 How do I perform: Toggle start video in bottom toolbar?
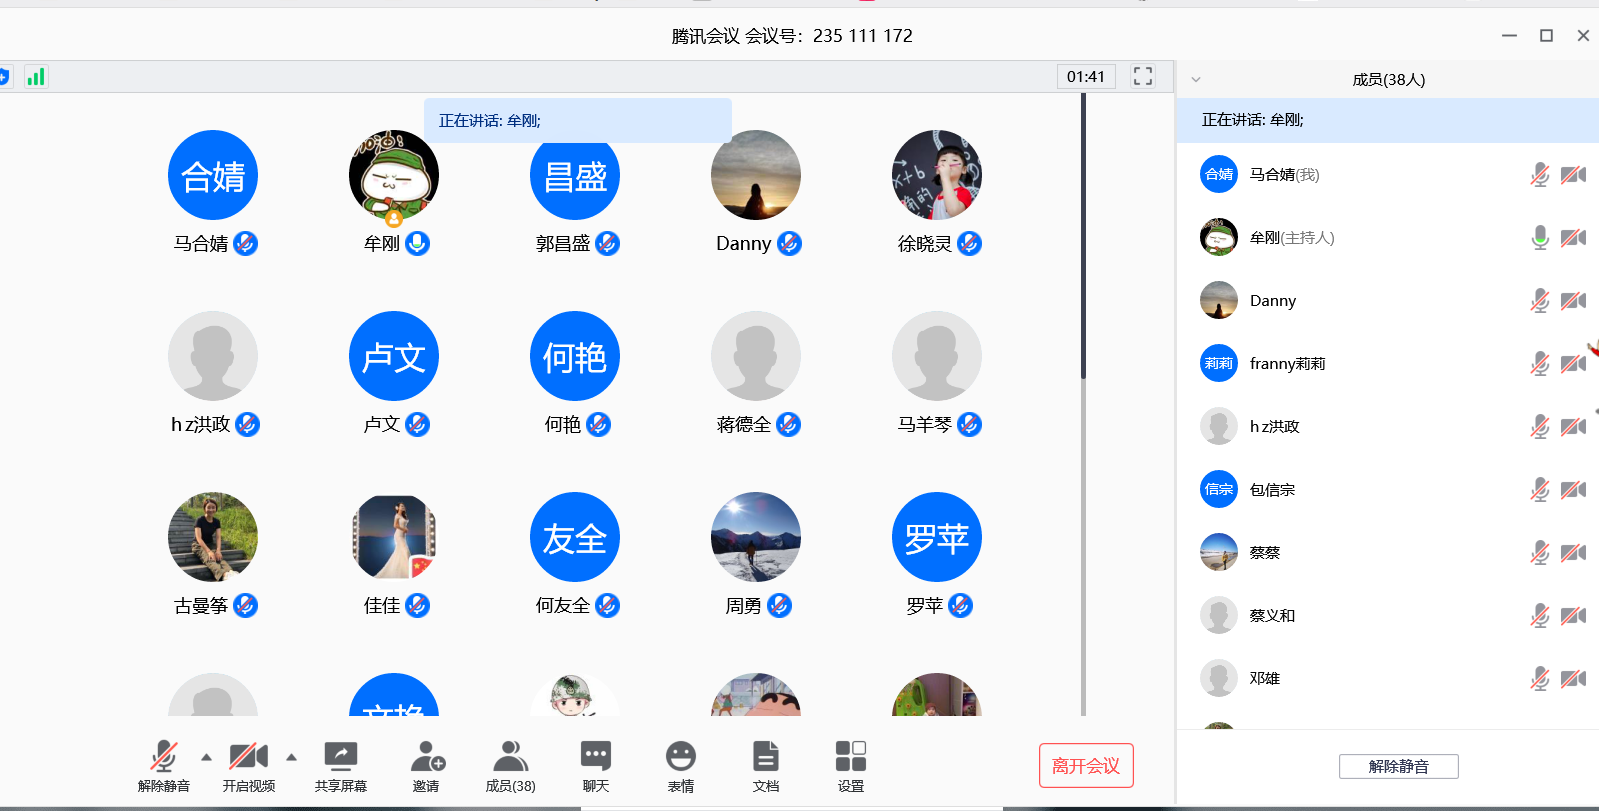pos(248,757)
